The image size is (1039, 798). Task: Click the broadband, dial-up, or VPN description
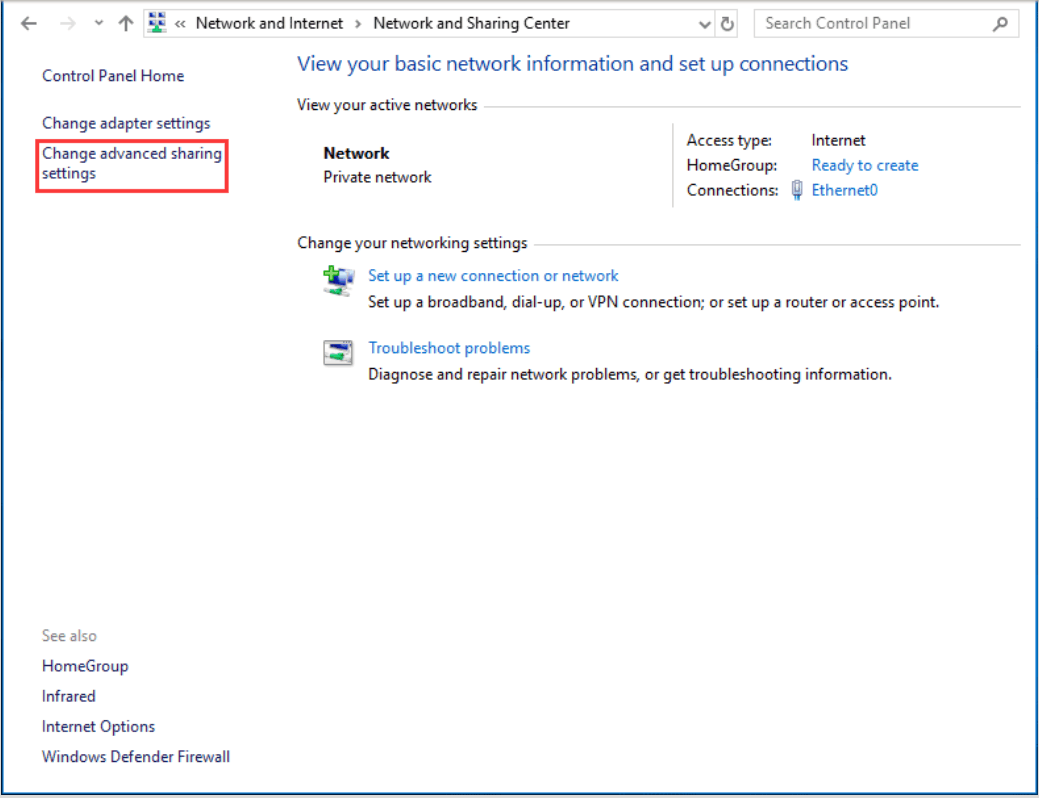click(653, 302)
